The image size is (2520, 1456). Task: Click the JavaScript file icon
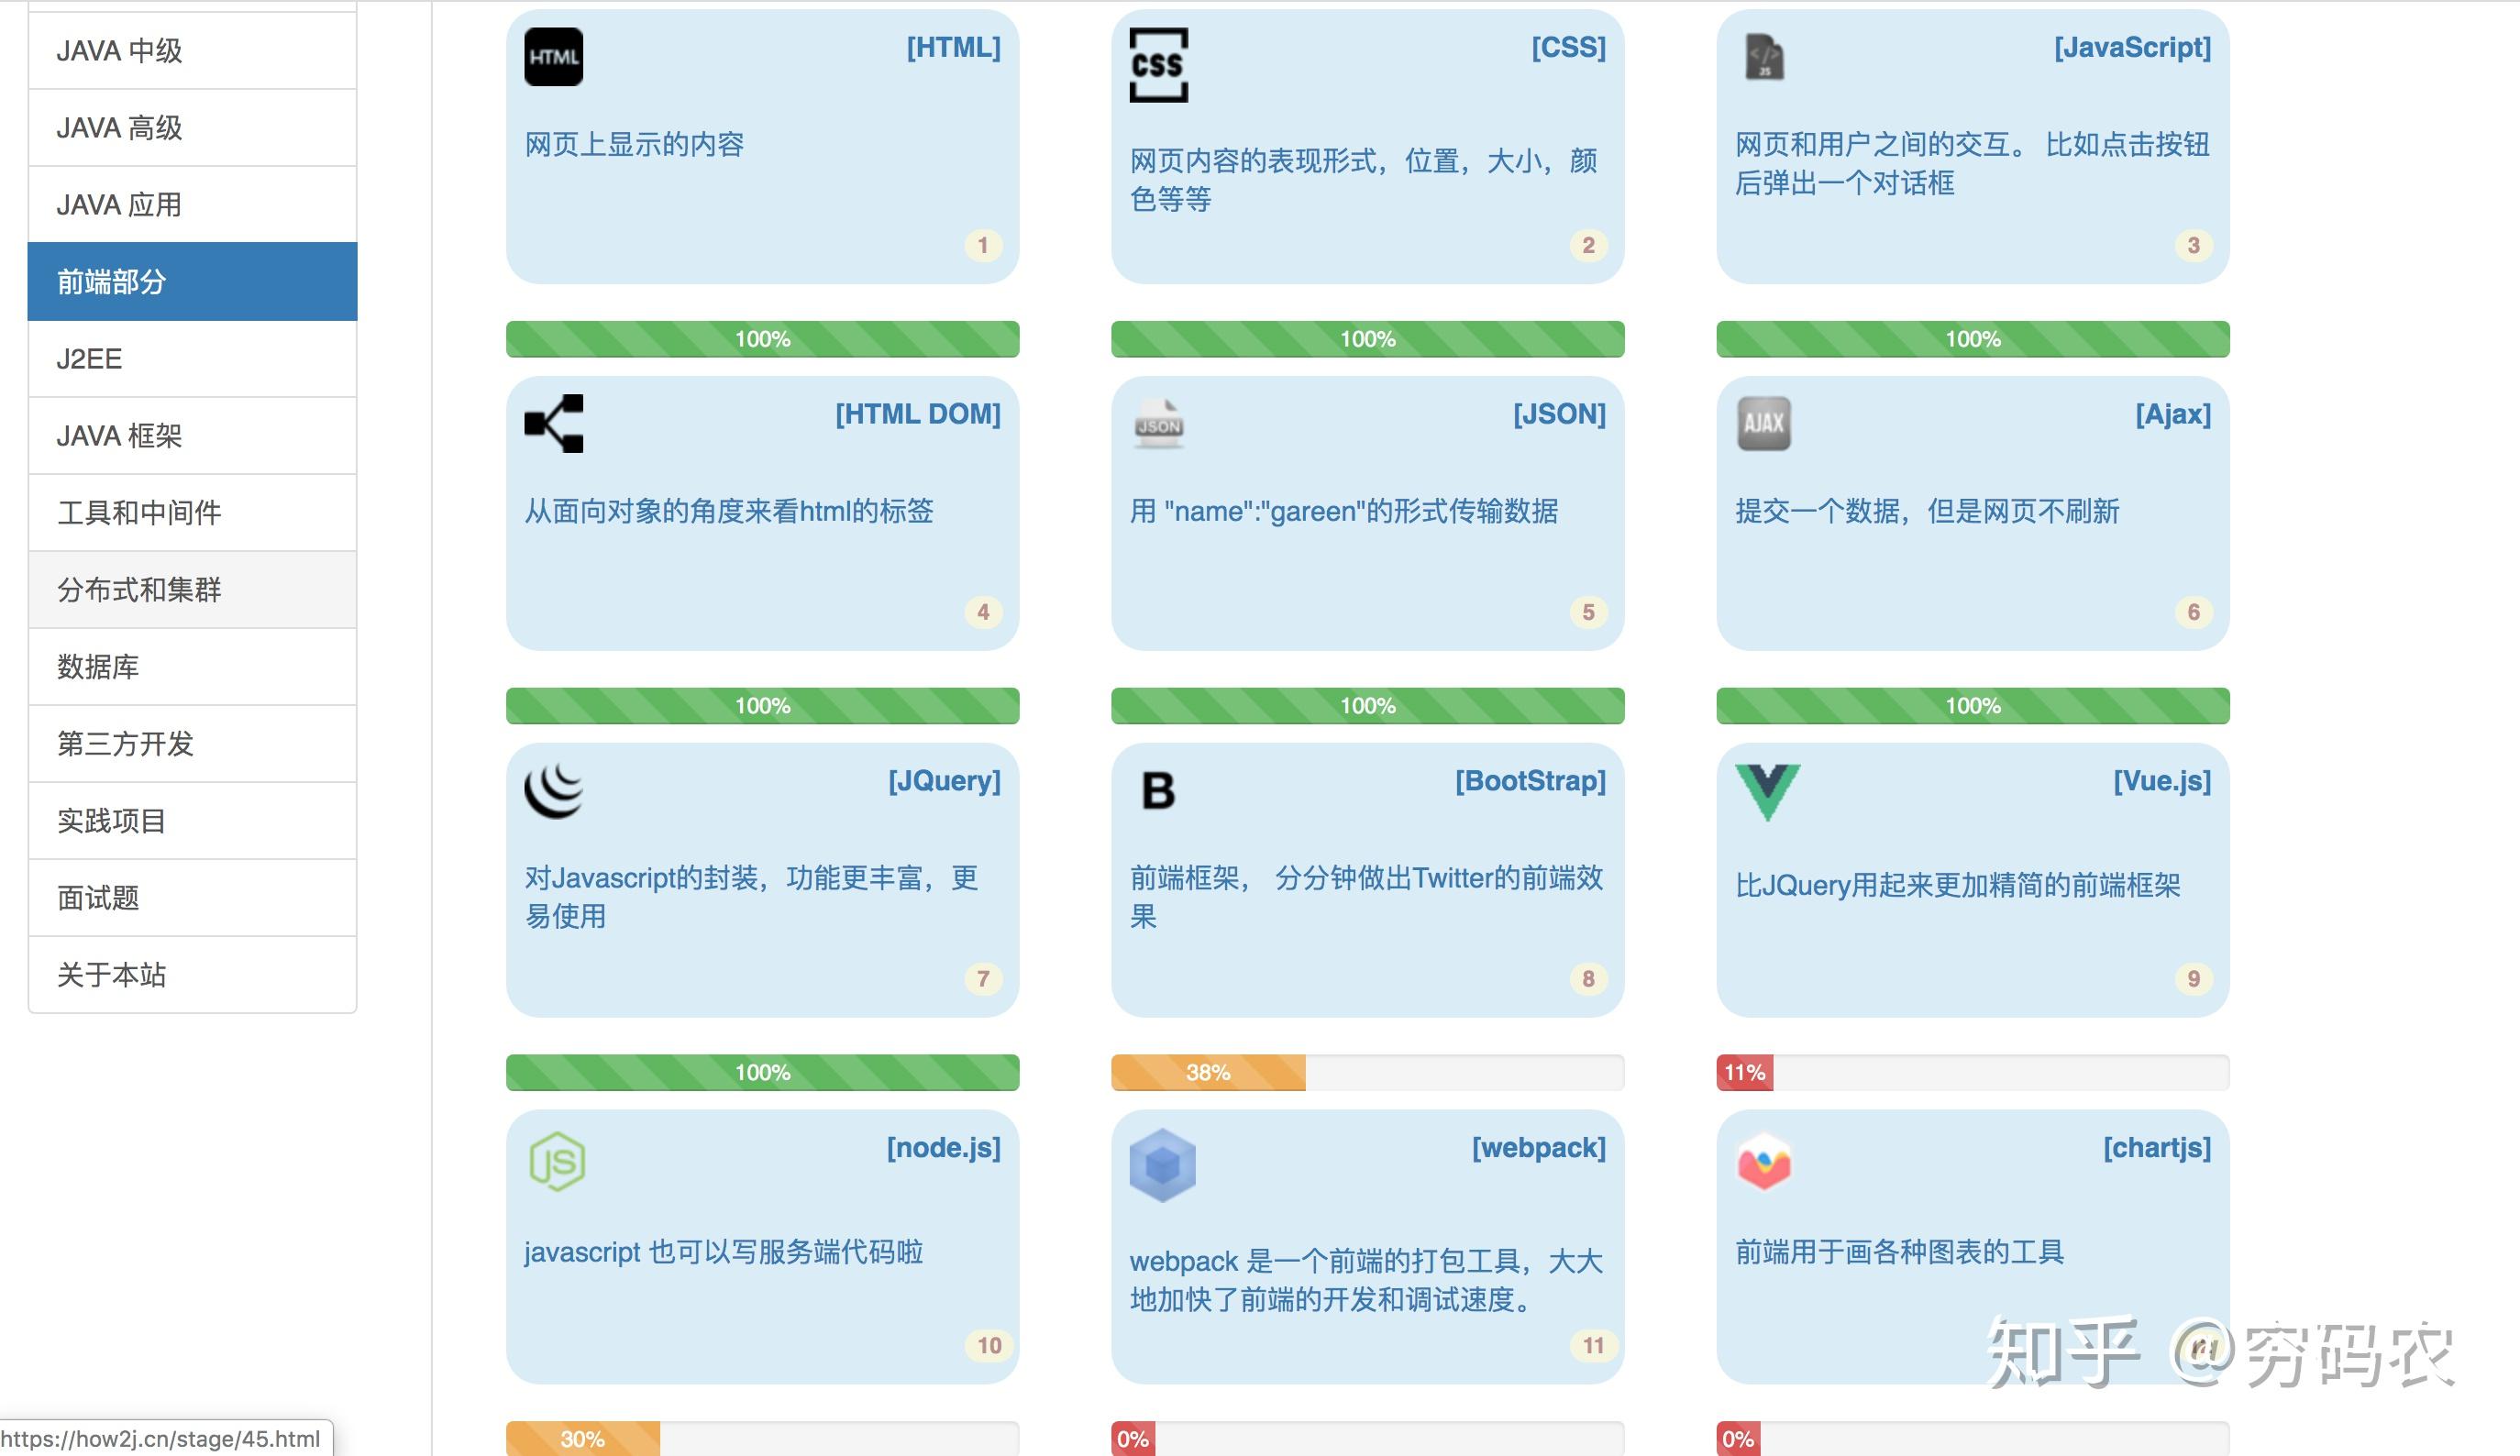coord(1764,57)
